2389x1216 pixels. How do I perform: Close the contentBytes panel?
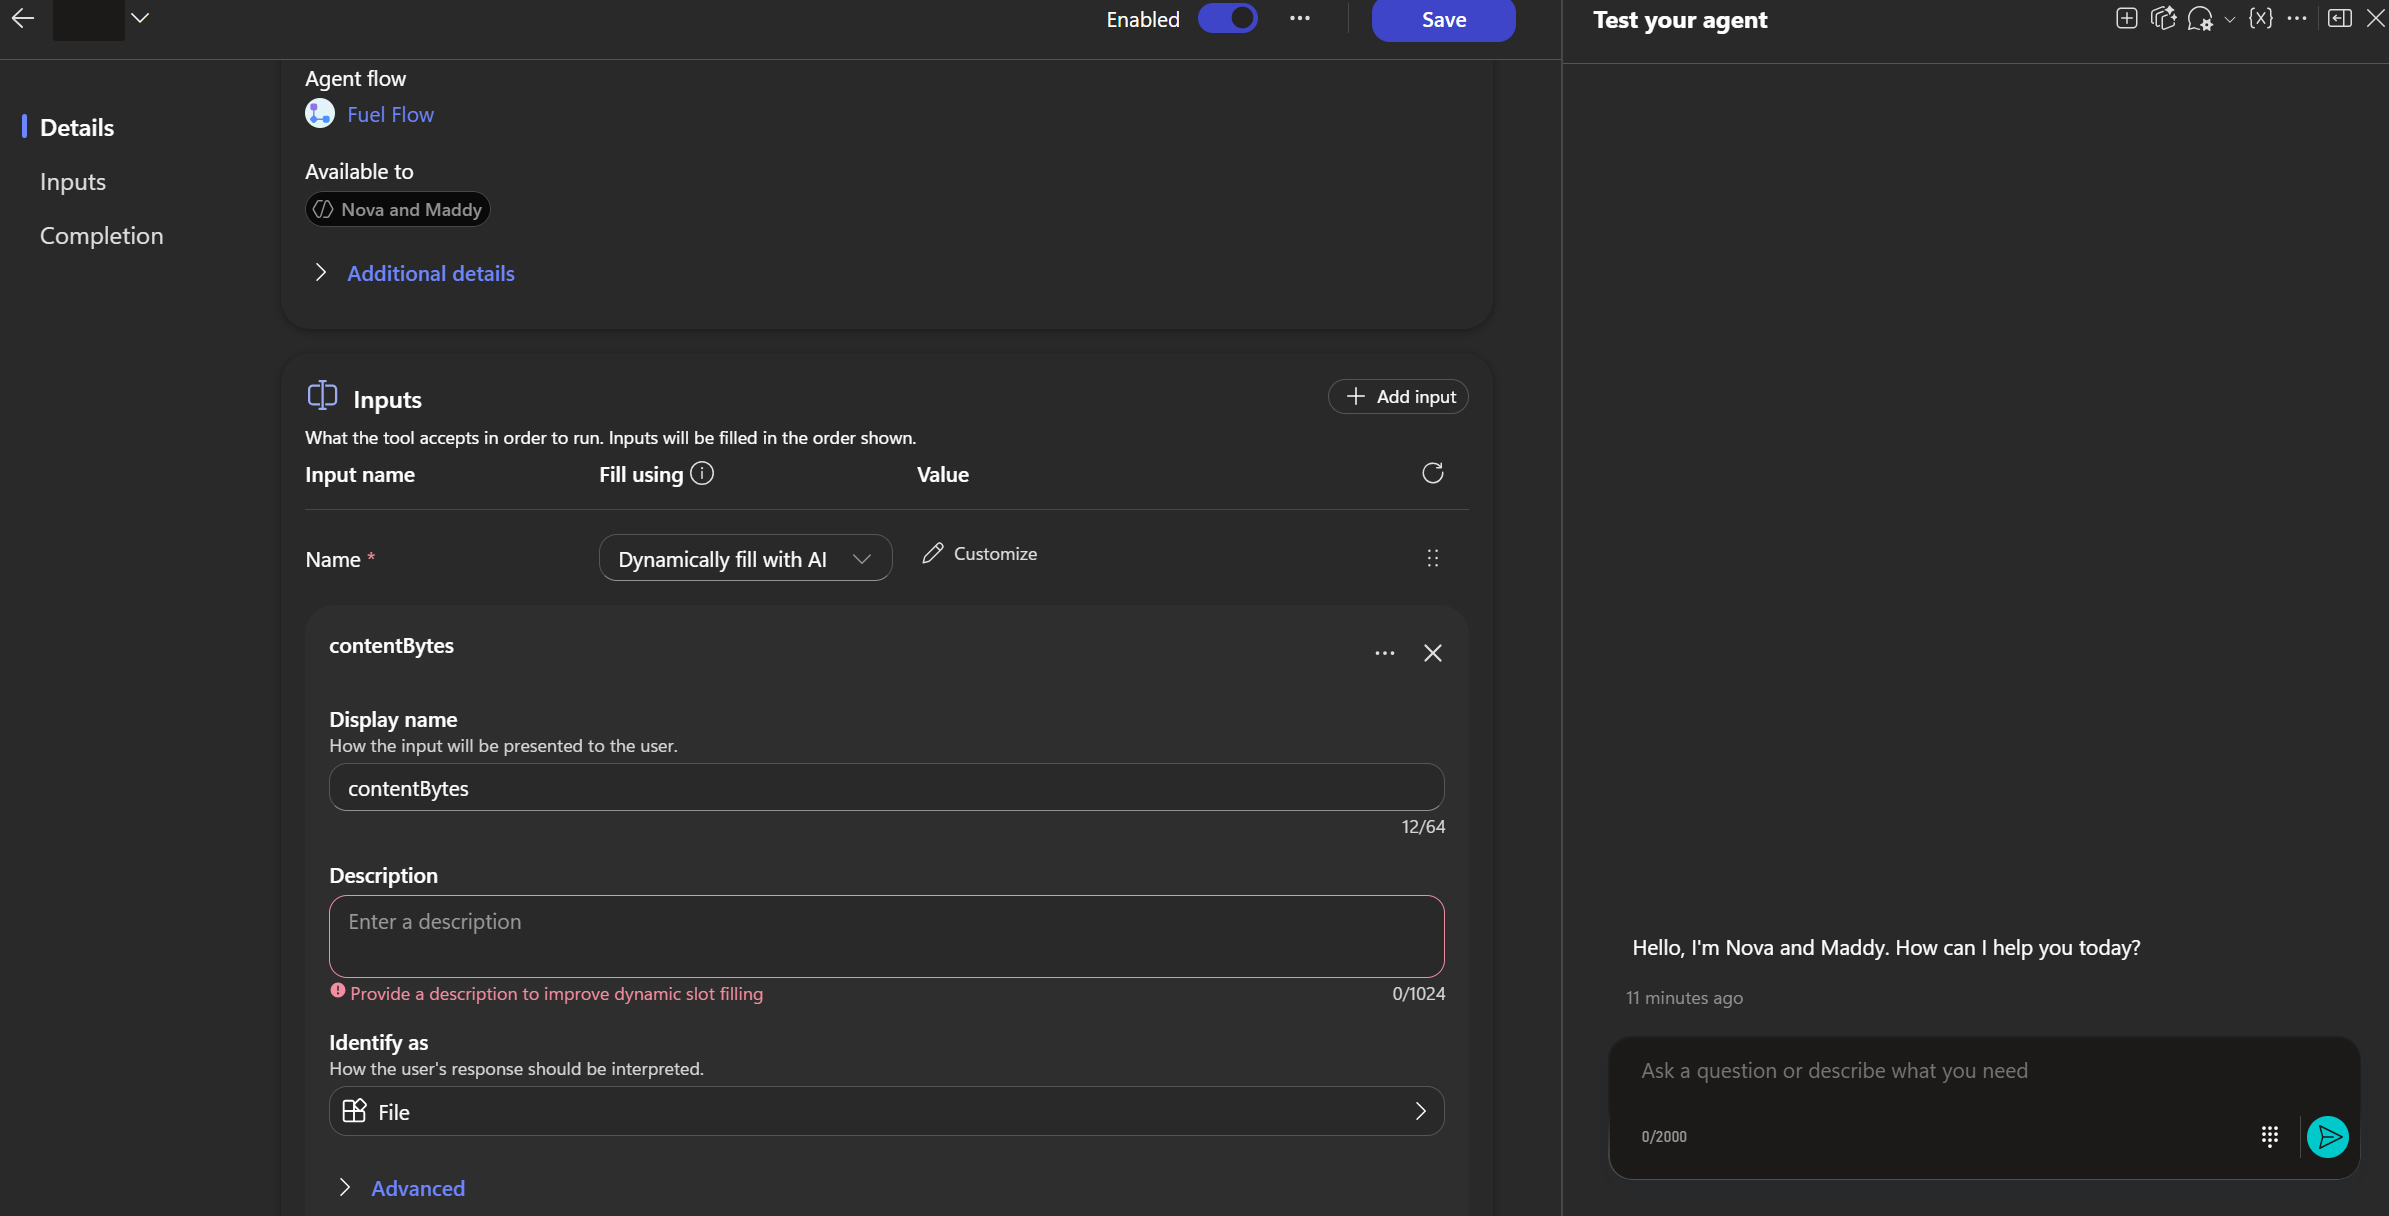1432,653
